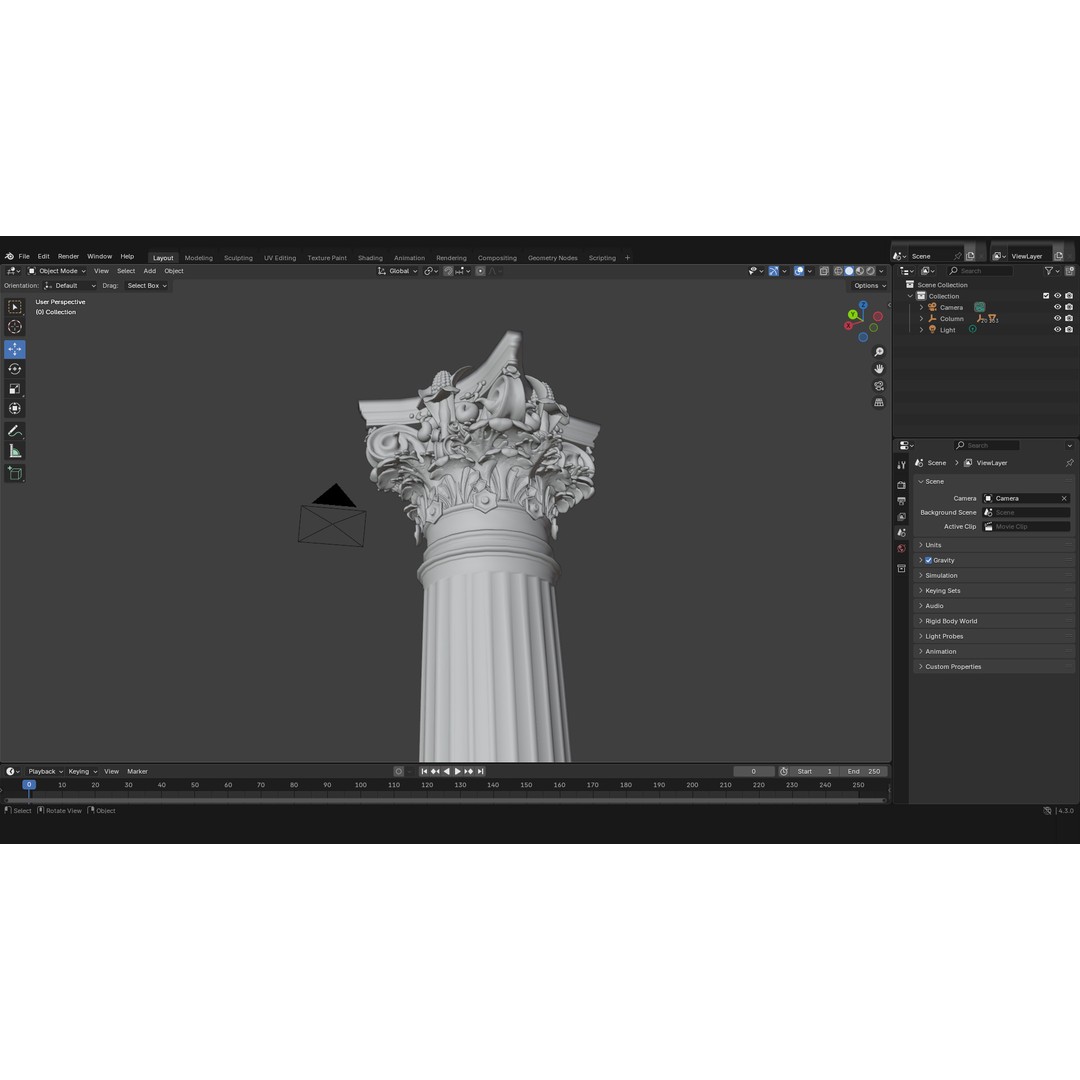This screenshot has width=1080, height=1080.
Task: Expand the Rigid Body World section
Action: click(x=951, y=620)
